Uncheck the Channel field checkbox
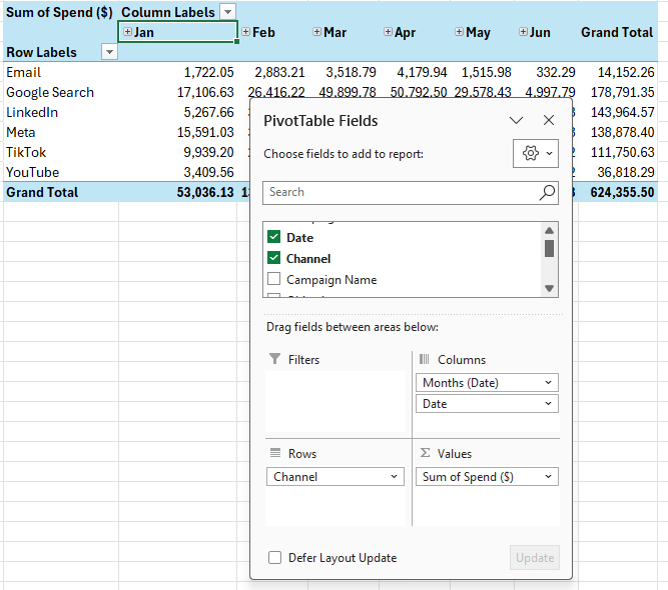Image resolution: width=668 pixels, height=590 pixels. (274, 258)
